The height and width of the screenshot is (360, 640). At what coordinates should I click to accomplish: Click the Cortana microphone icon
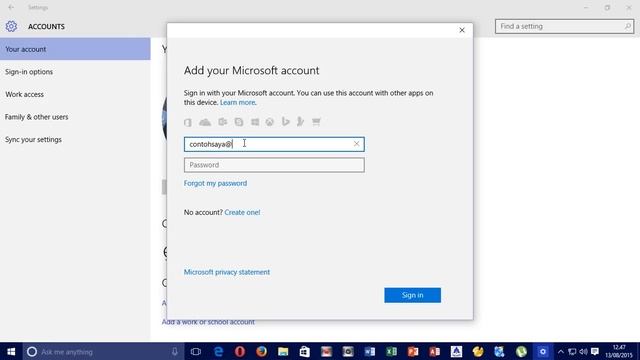pos(175,351)
